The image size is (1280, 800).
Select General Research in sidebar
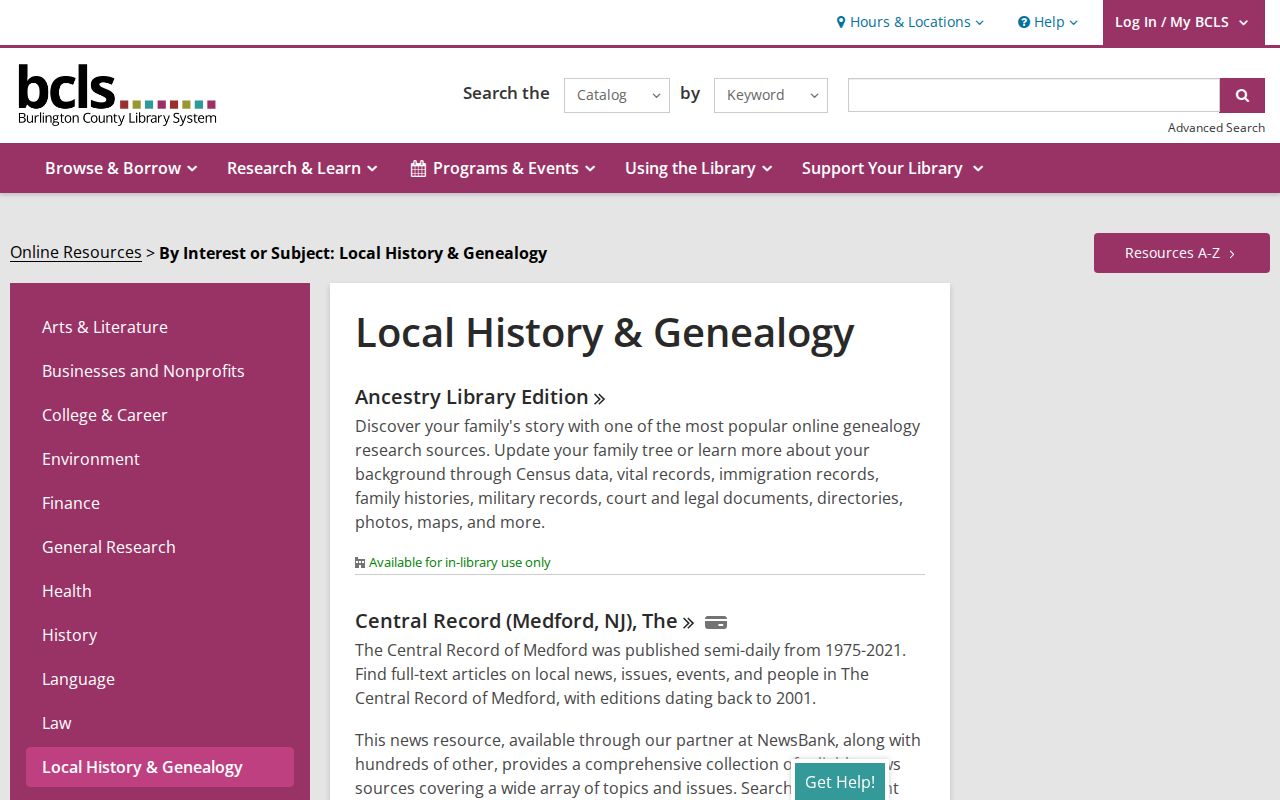109,547
